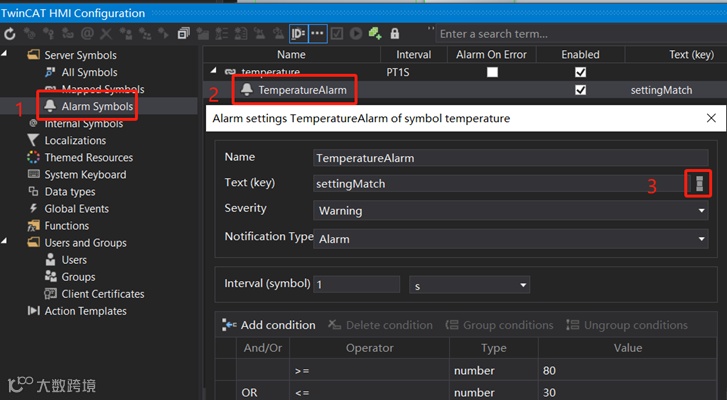Select the TemperatureAlarm row in list
The image size is (727, 400).
(465, 90)
